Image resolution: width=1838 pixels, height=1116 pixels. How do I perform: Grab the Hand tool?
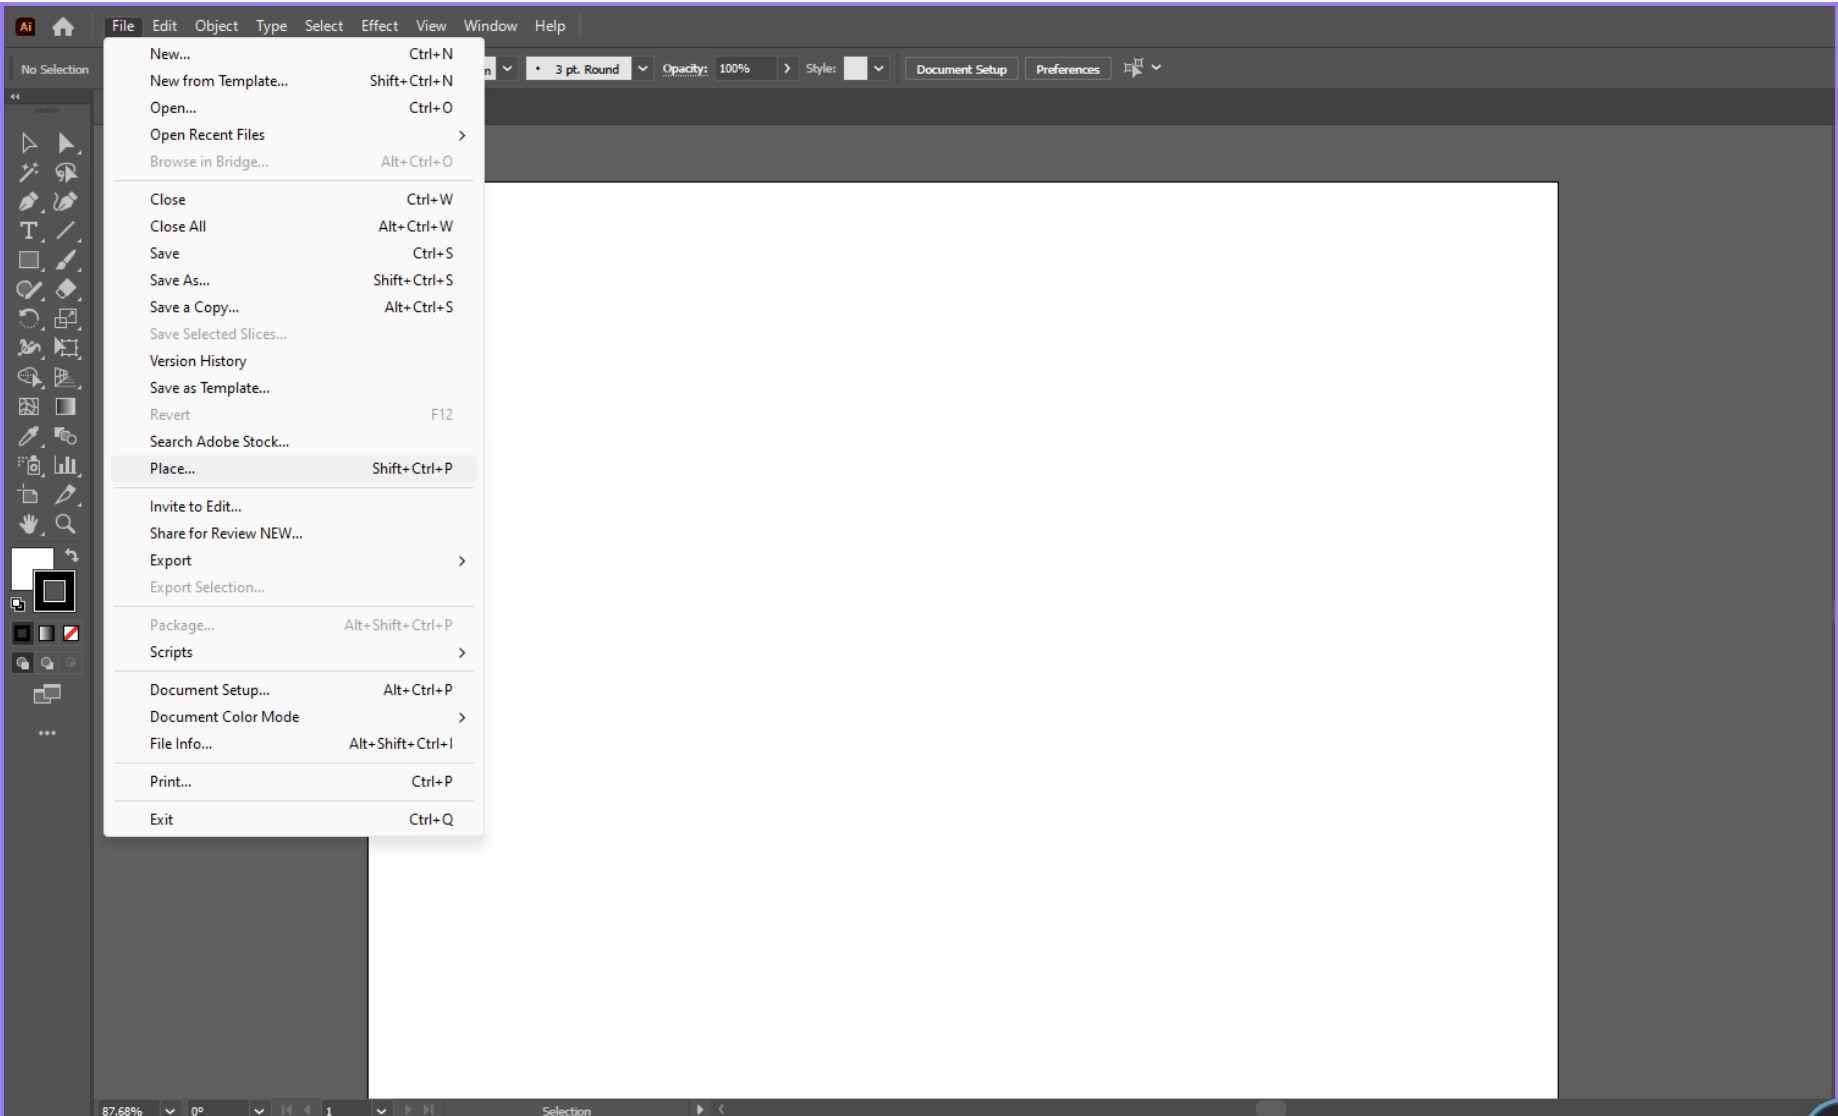(x=30, y=524)
